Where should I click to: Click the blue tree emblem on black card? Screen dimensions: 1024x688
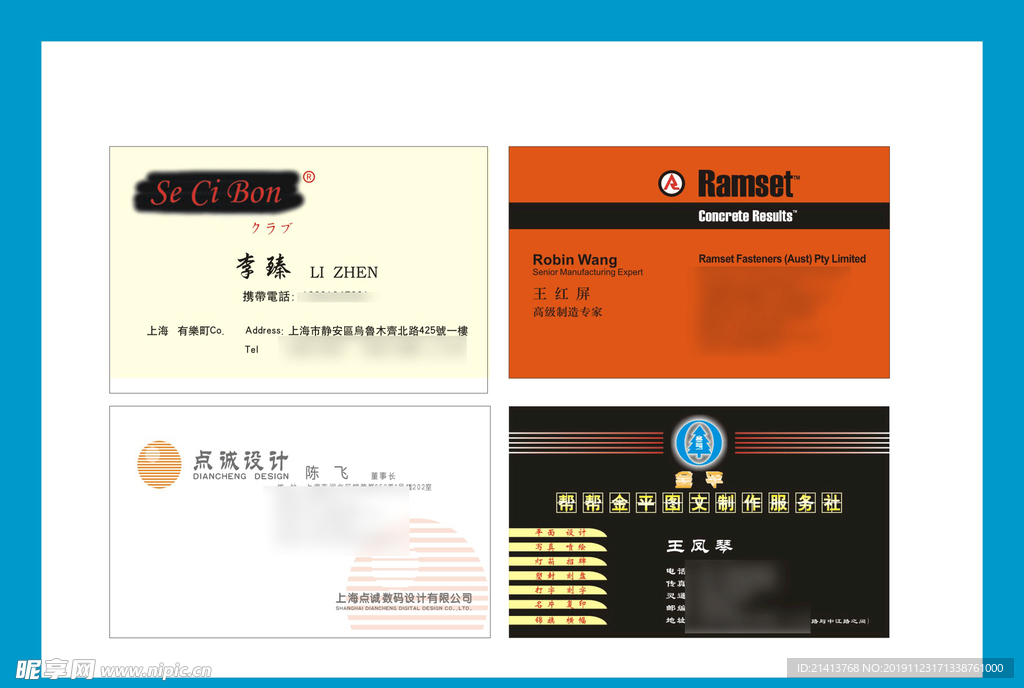tap(699, 443)
